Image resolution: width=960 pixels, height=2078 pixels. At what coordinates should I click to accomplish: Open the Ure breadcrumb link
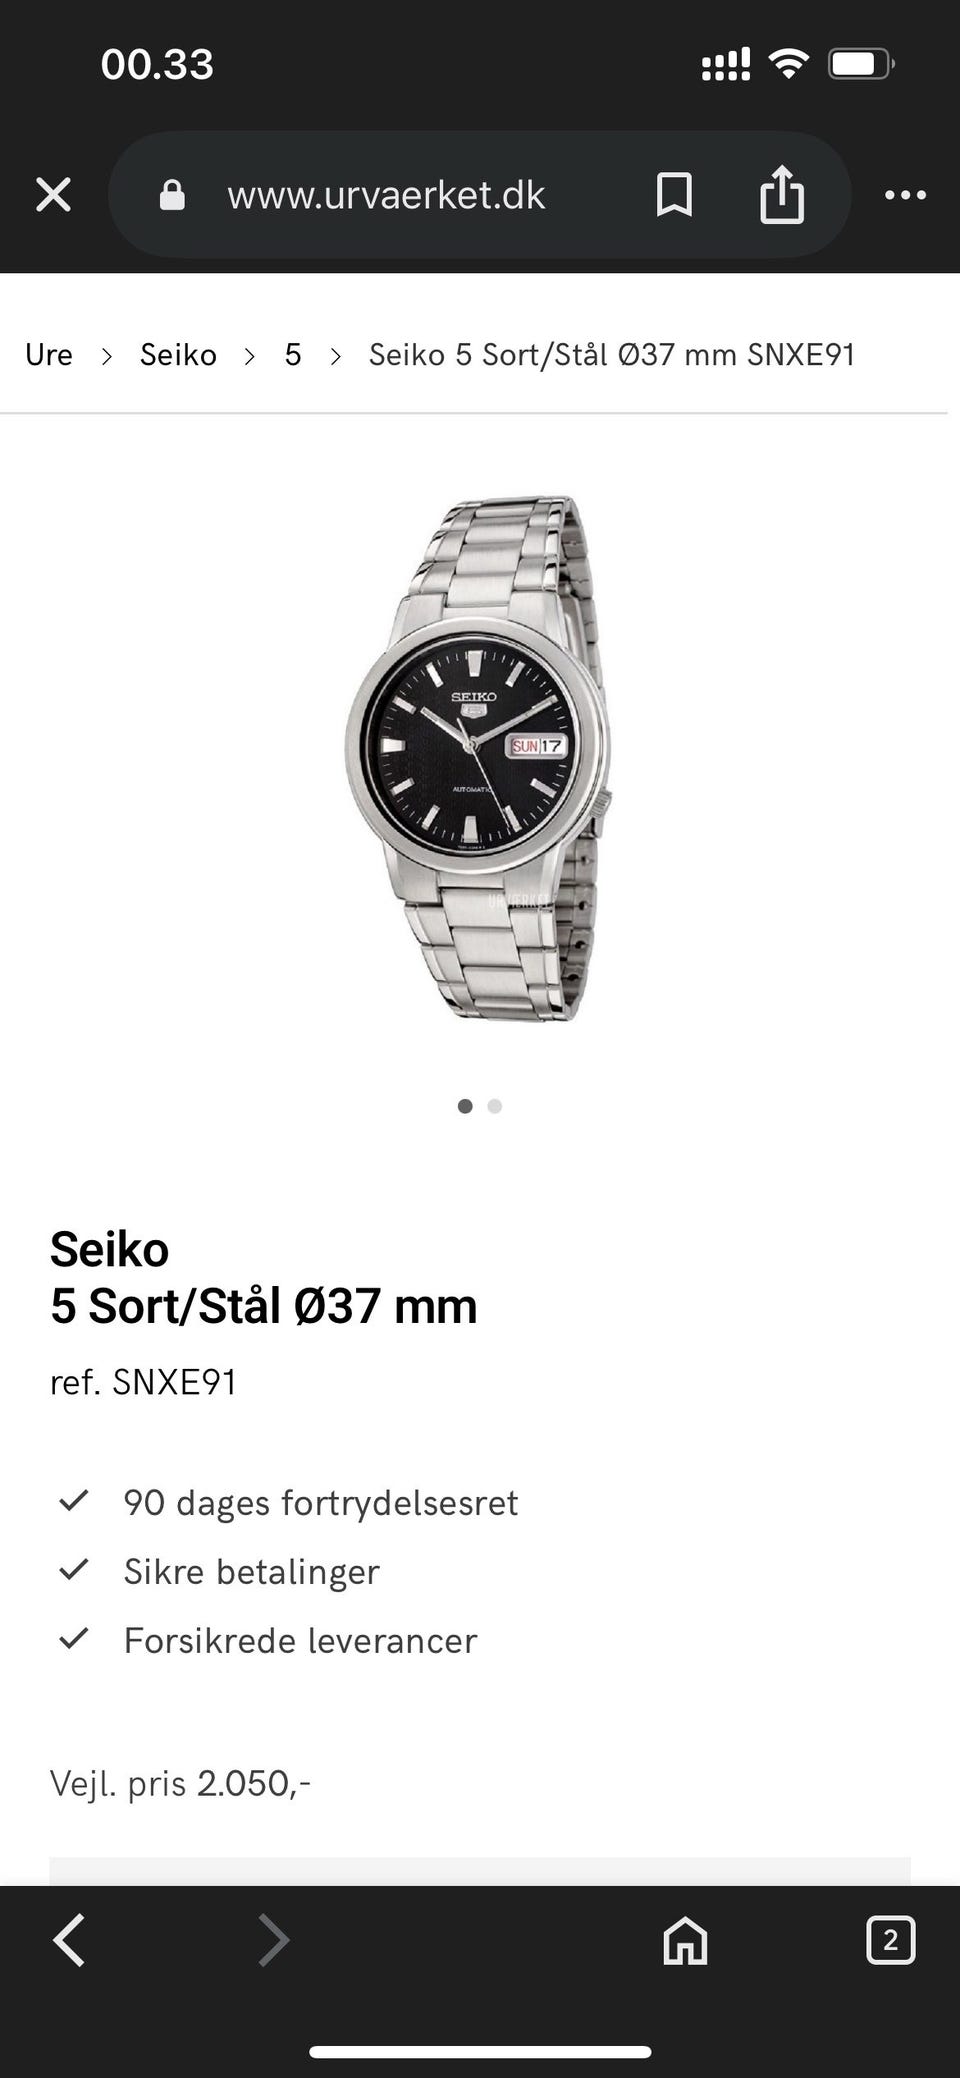[49, 355]
